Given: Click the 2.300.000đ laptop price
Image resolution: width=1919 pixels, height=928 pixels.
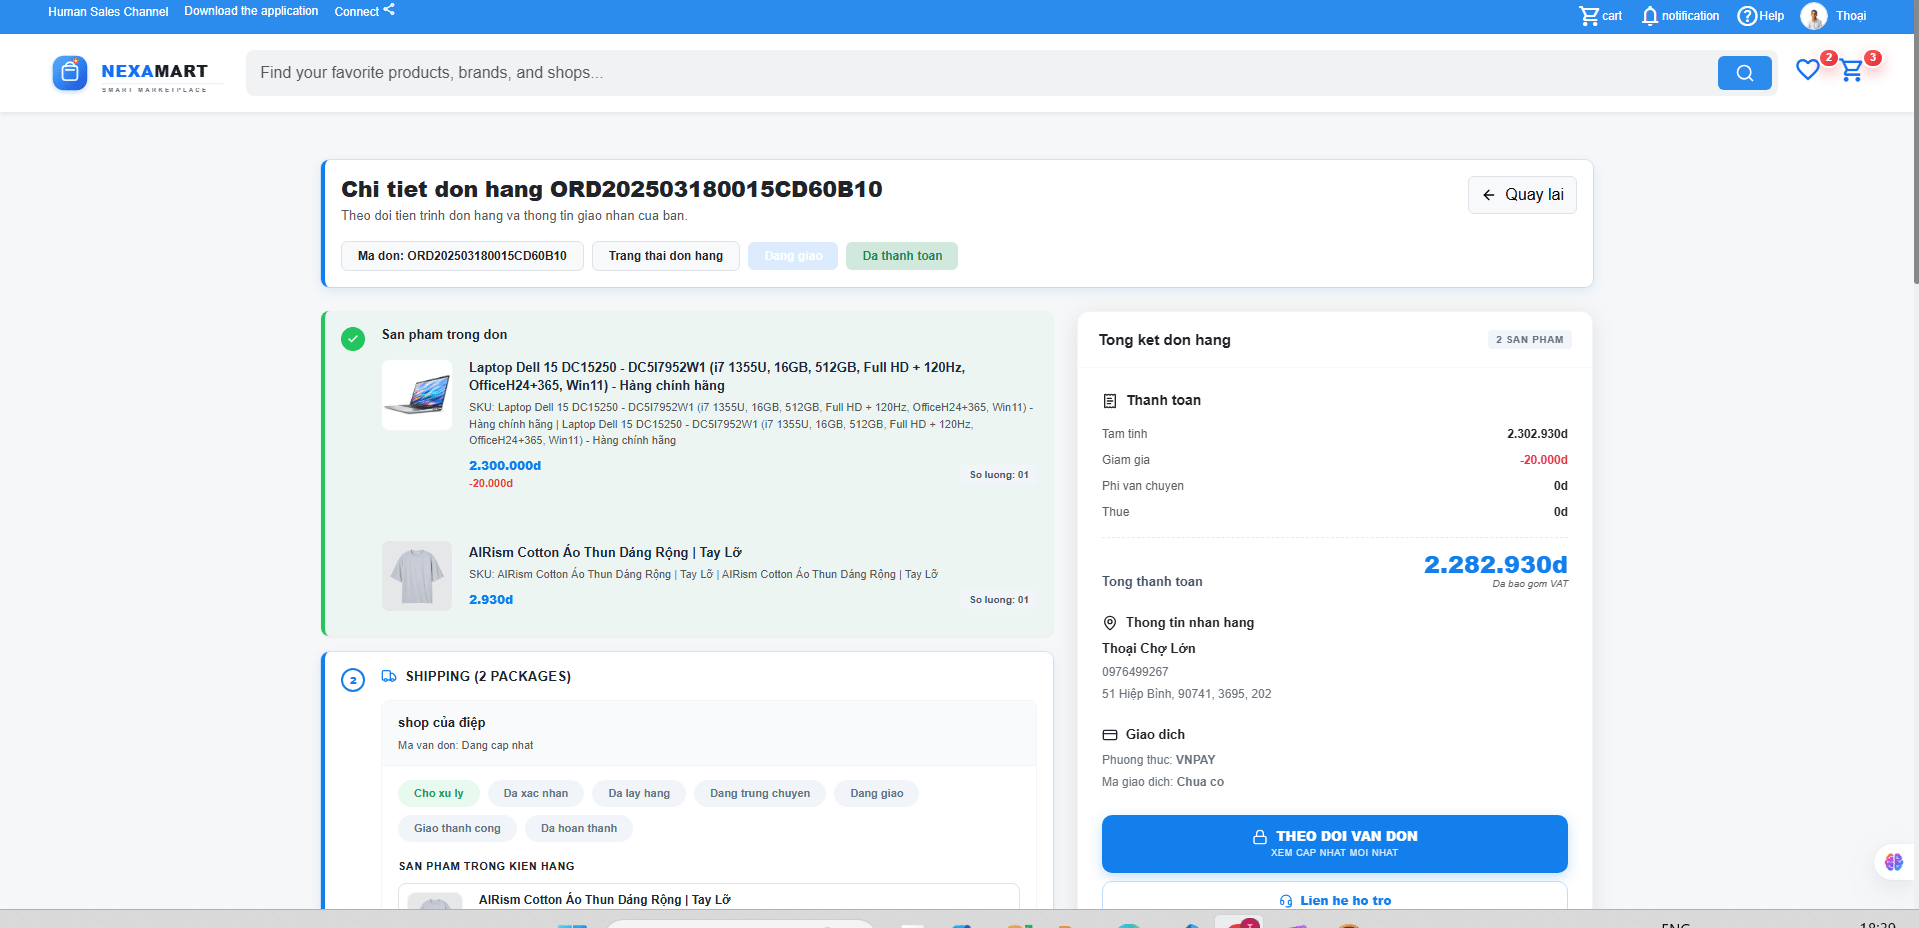Looking at the screenshot, I should tap(505, 466).
